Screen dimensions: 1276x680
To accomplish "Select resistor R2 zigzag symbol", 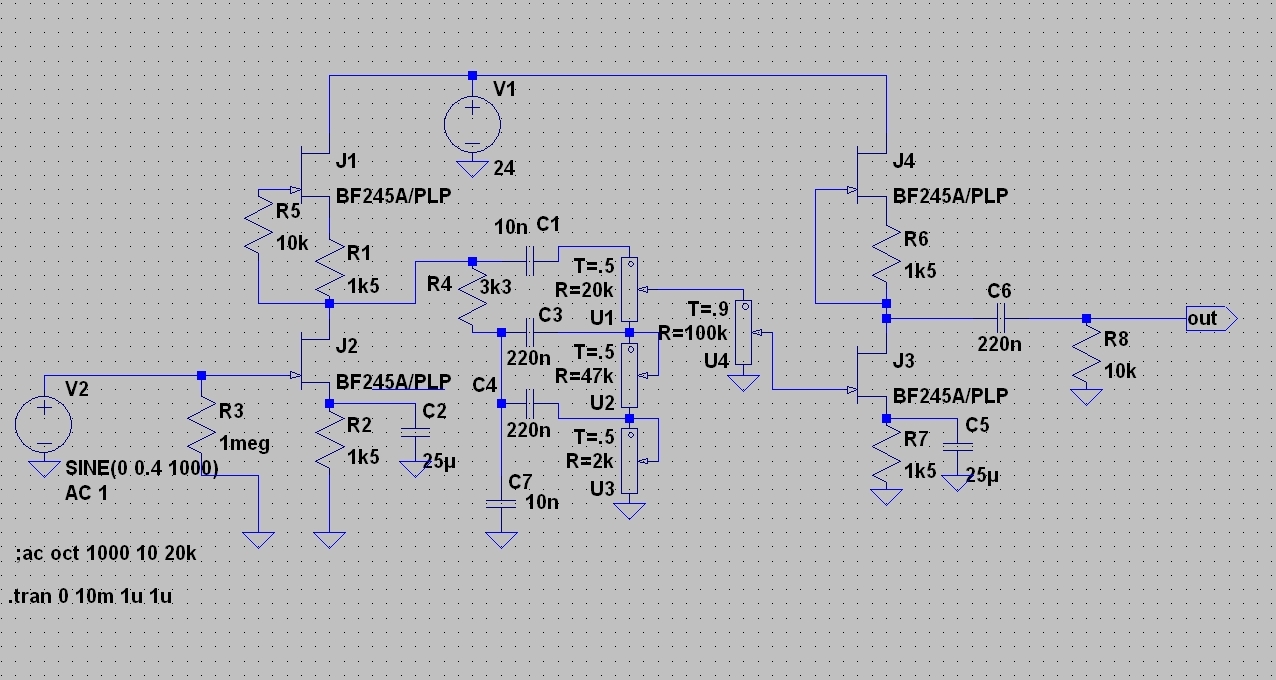I will [329, 440].
